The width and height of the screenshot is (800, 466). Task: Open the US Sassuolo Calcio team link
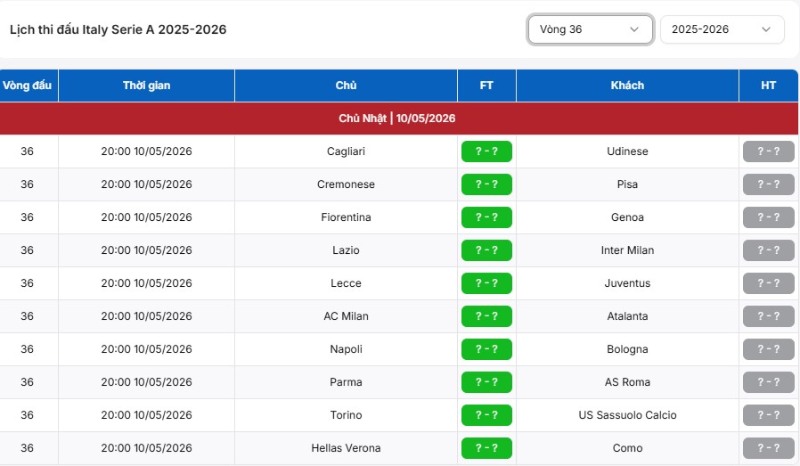628,415
